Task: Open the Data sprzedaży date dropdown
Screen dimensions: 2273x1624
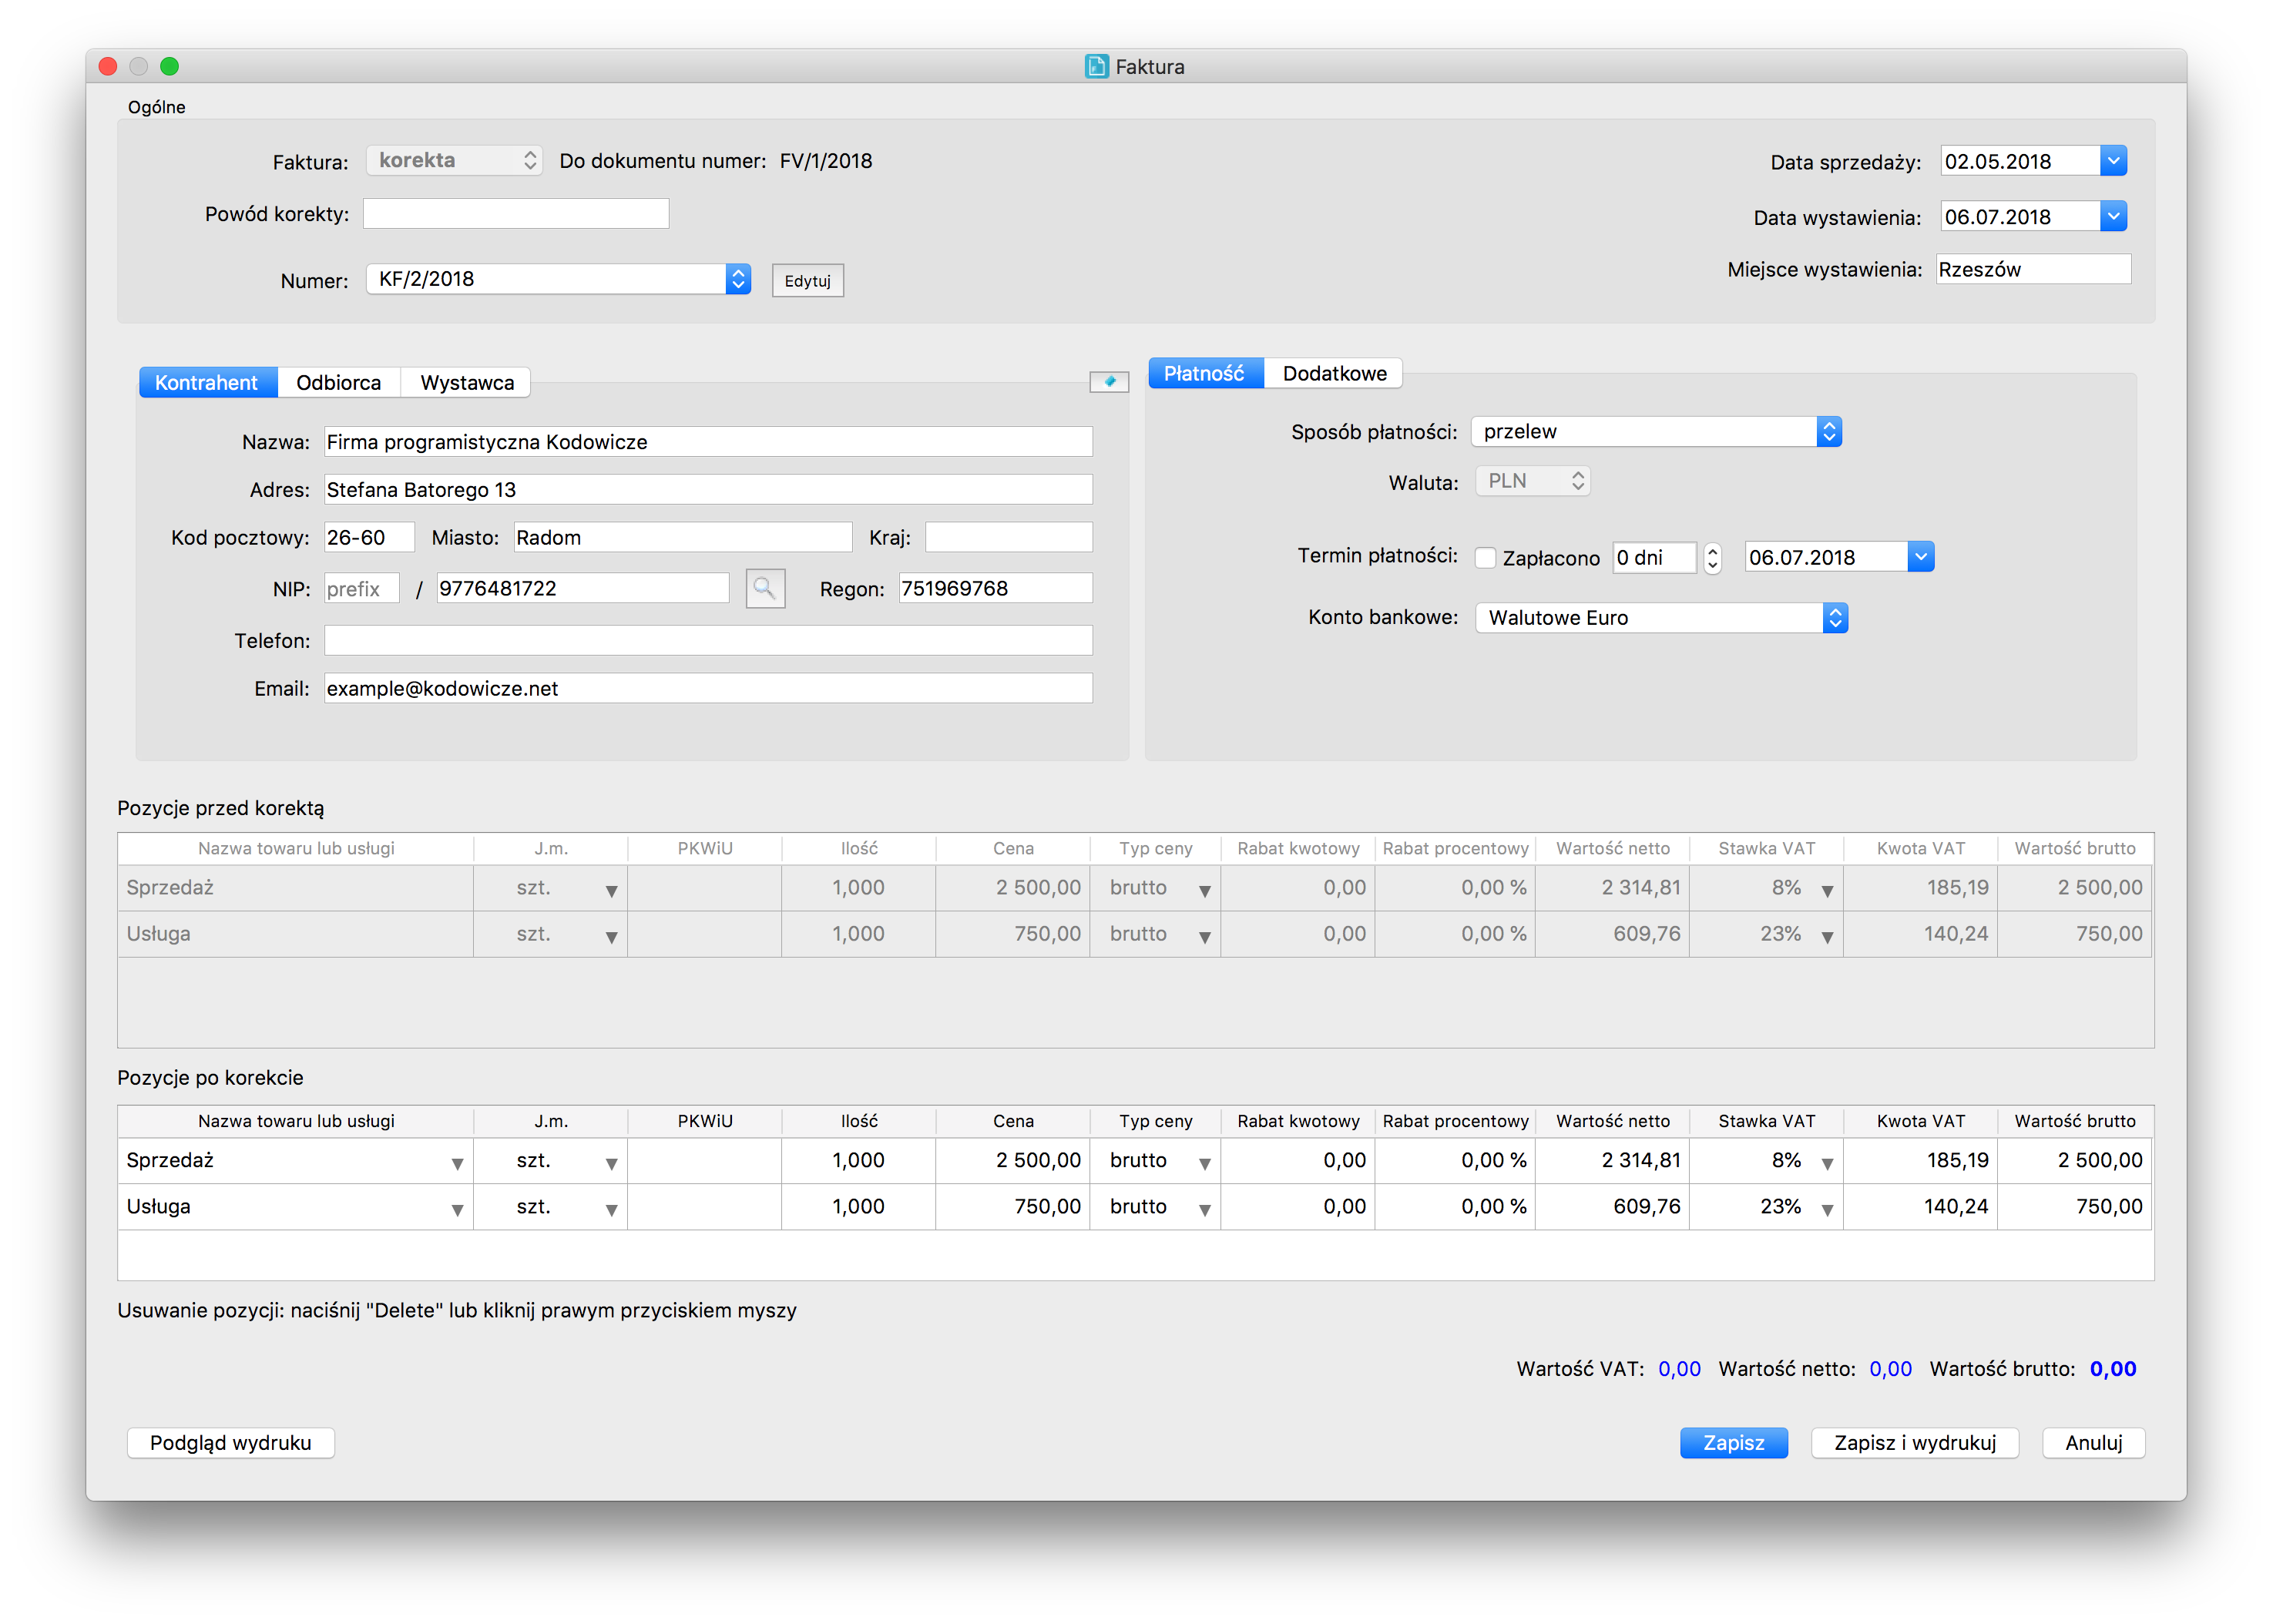Action: click(x=2113, y=161)
